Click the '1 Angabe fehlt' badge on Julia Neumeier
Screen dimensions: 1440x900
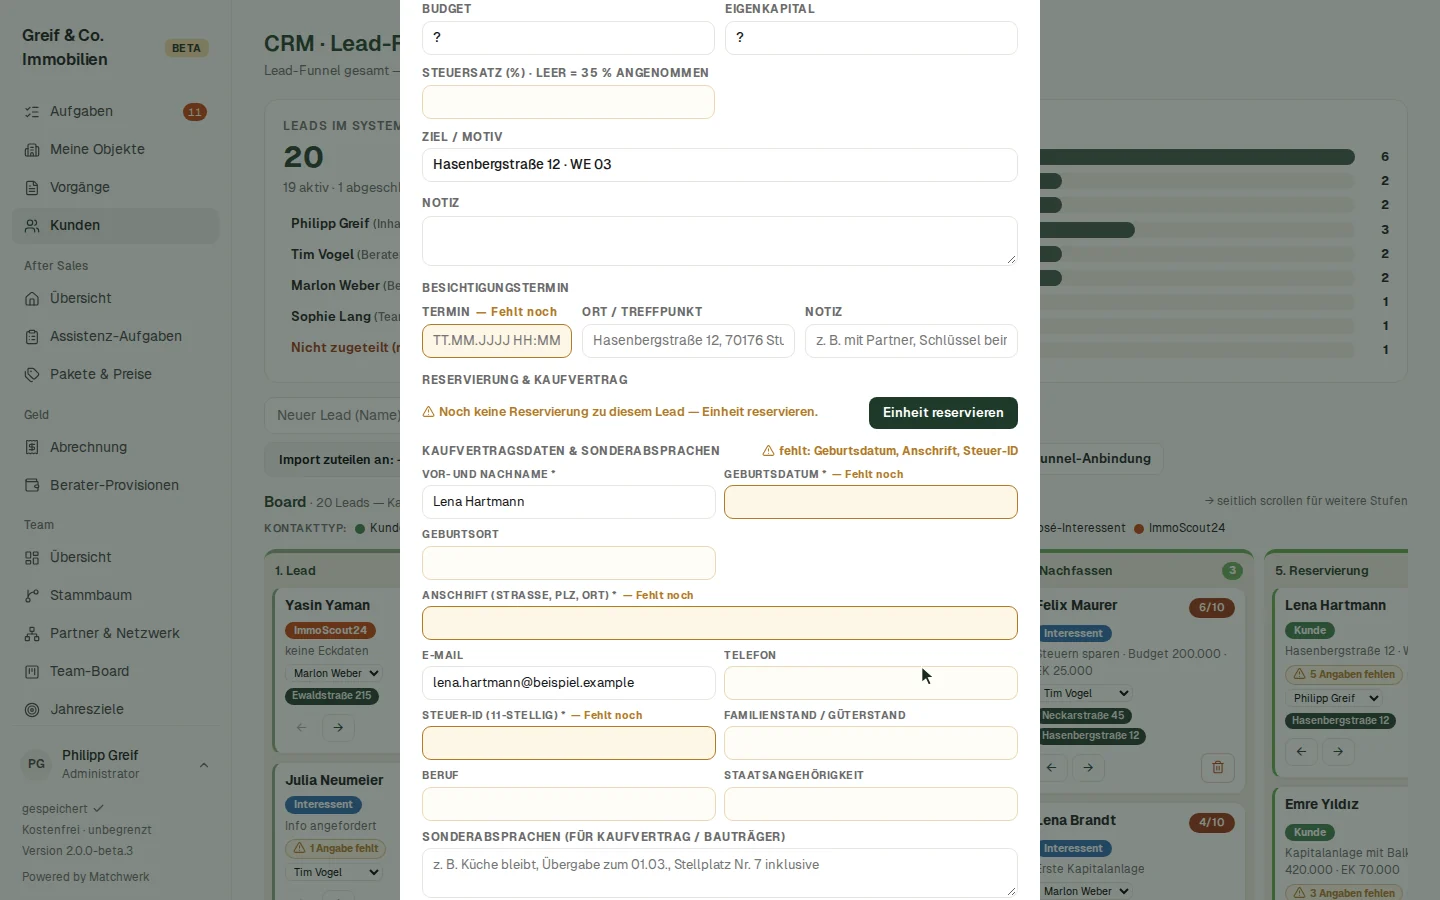pos(335,849)
